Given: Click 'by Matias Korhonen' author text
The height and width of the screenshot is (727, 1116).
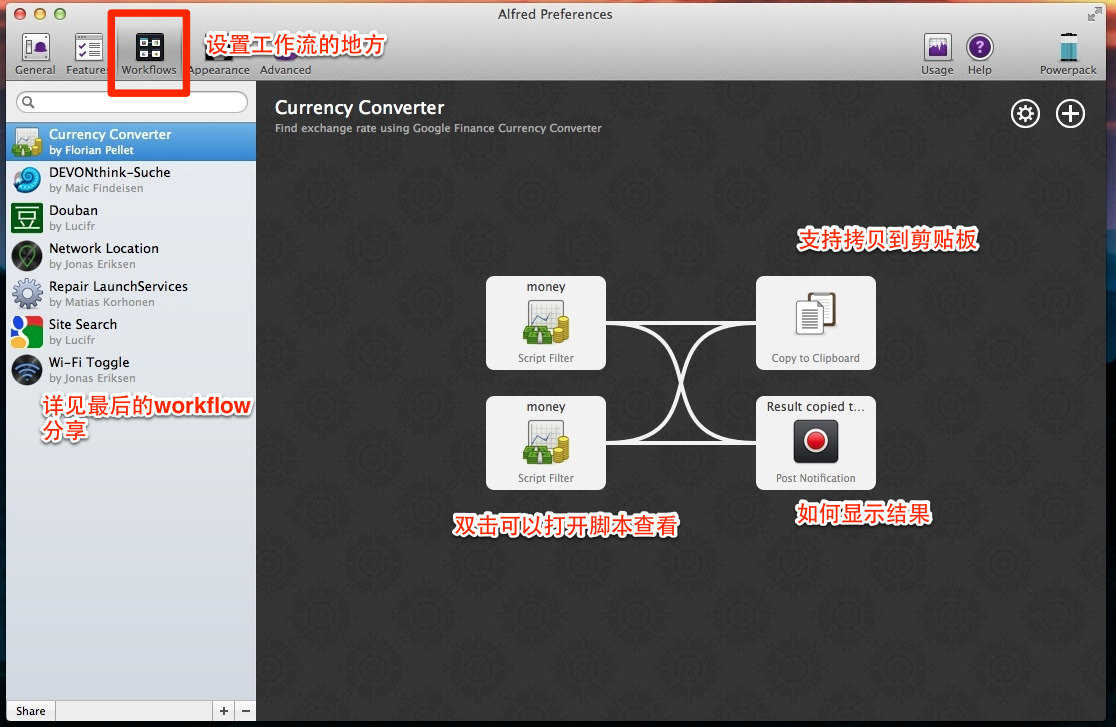Looking at the screenshot, I should pos(102,302).
